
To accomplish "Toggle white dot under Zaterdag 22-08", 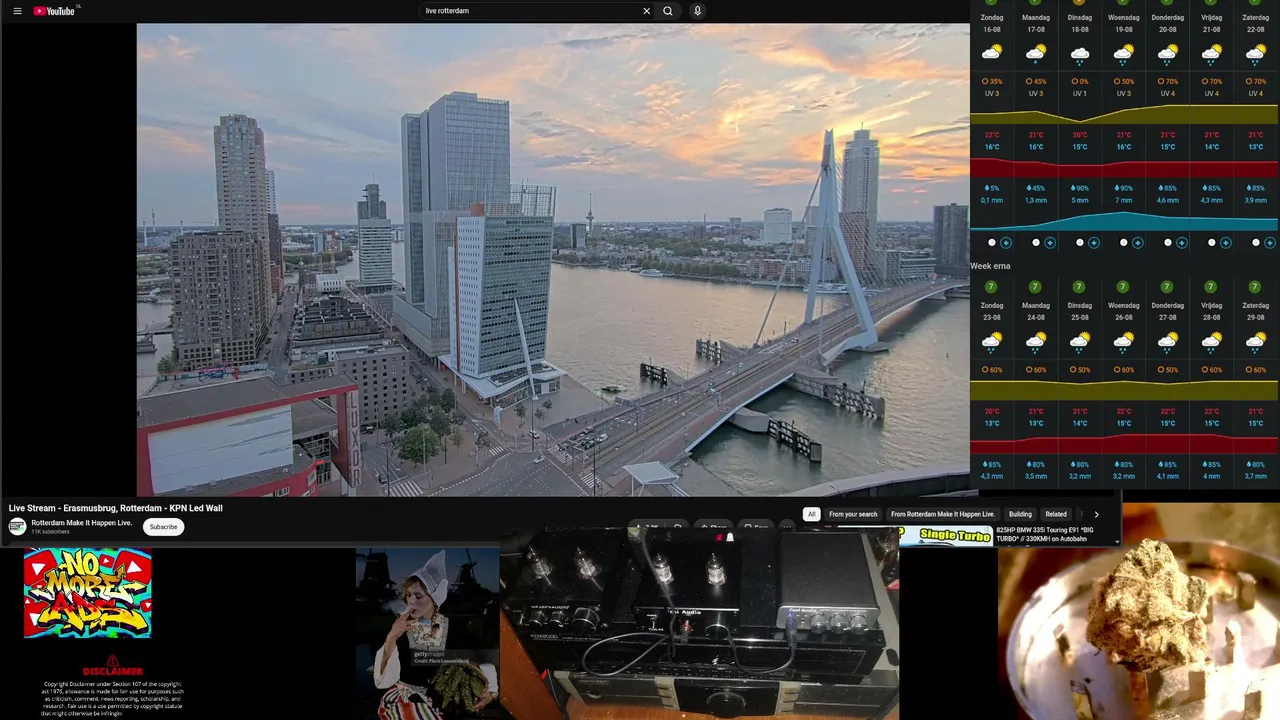I will (x=1256, y=243).
